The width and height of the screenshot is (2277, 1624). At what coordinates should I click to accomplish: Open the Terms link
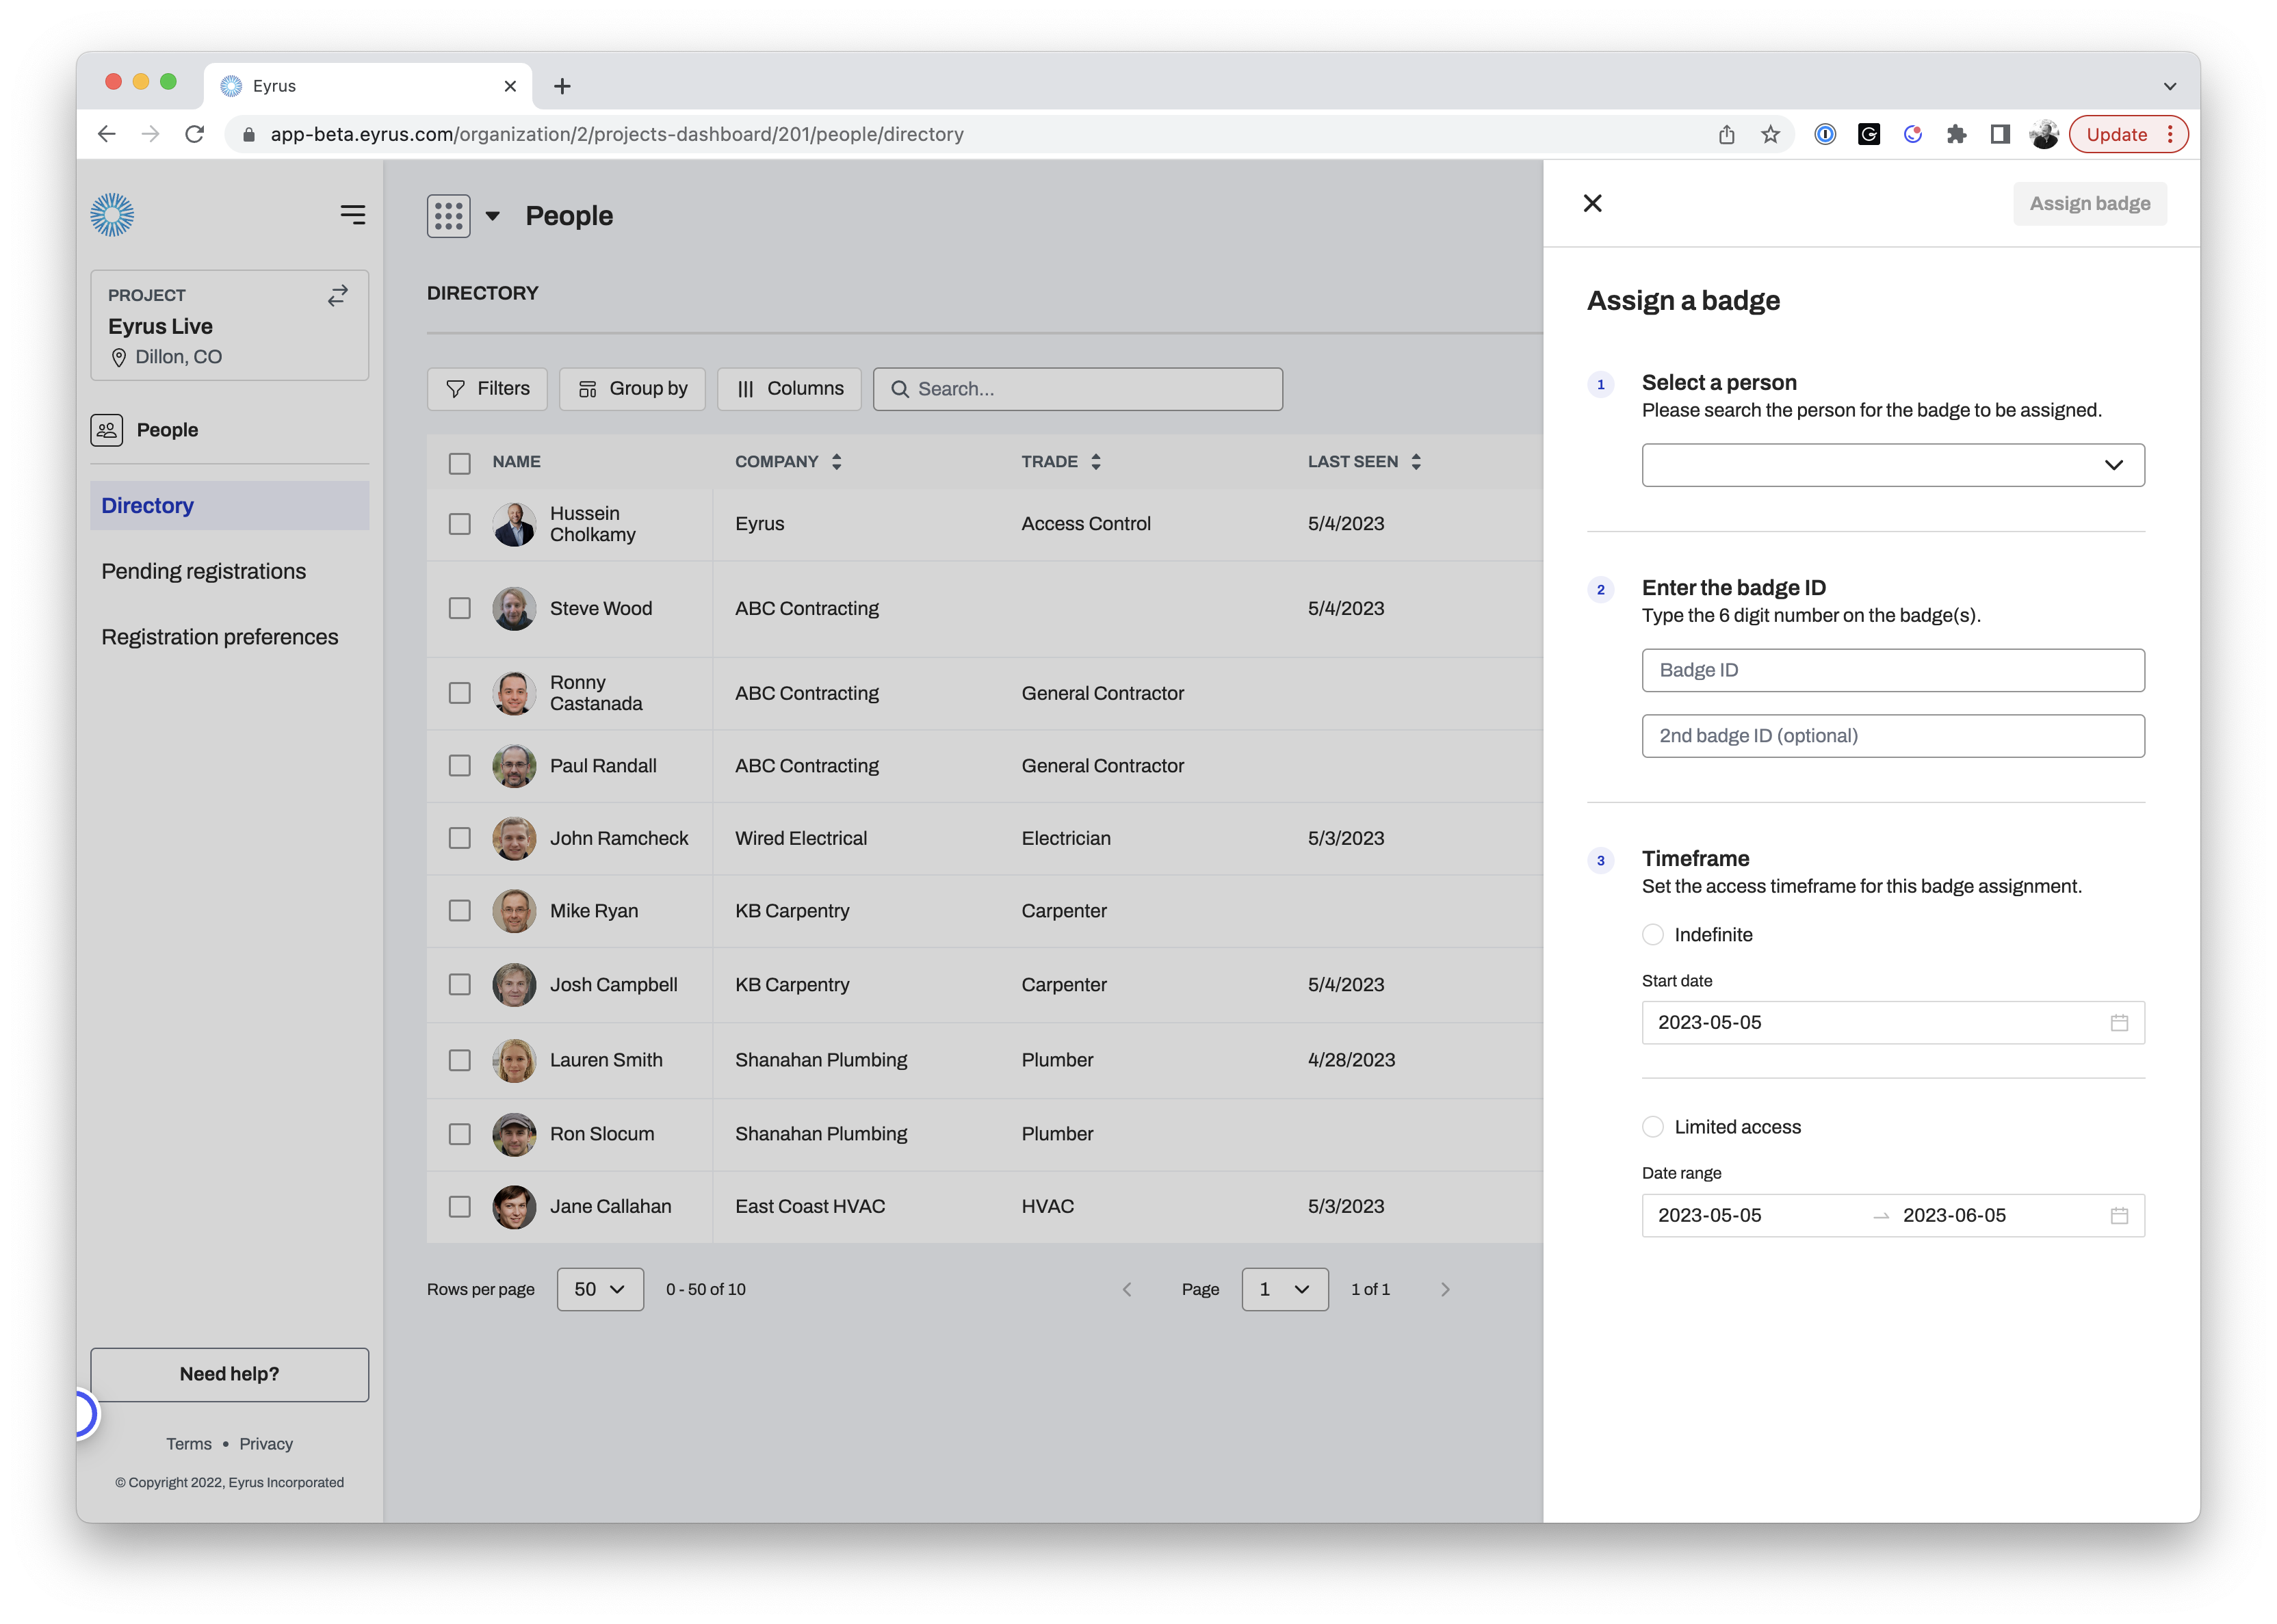click(188, 1444)
